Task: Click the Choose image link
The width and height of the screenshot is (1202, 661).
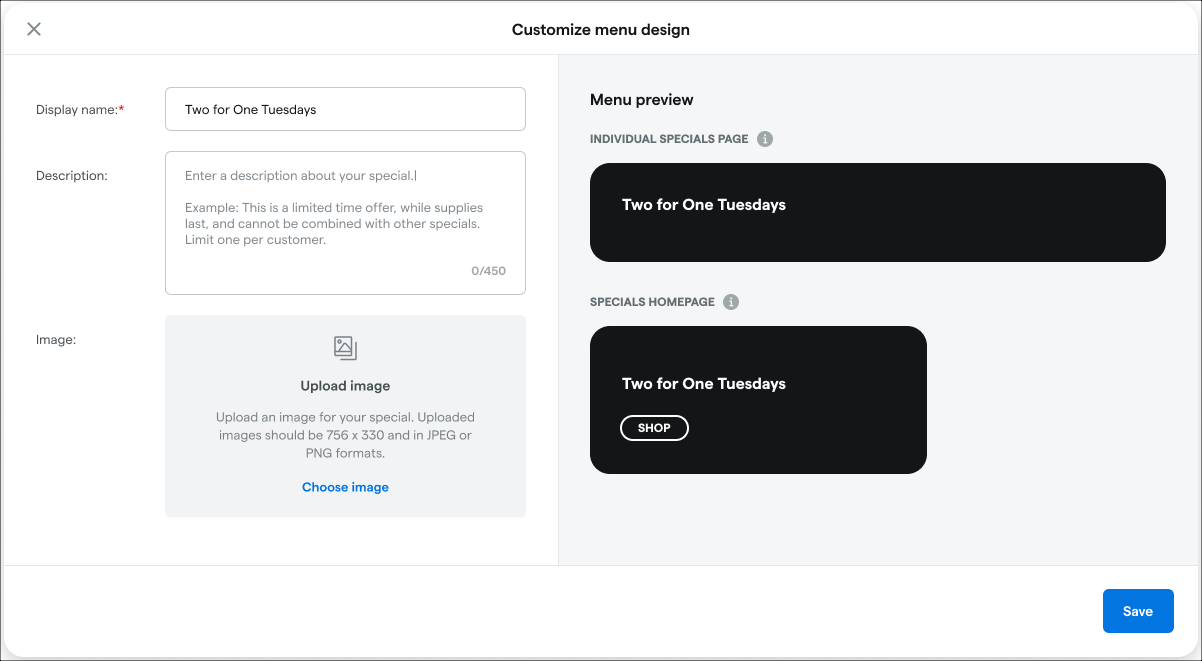Action: tap(345, 487)
